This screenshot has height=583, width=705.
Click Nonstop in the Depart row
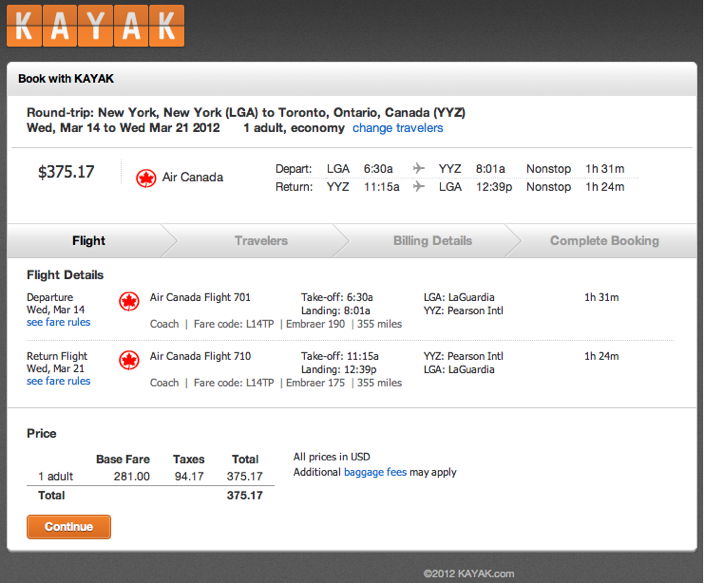tap(549, 169)
